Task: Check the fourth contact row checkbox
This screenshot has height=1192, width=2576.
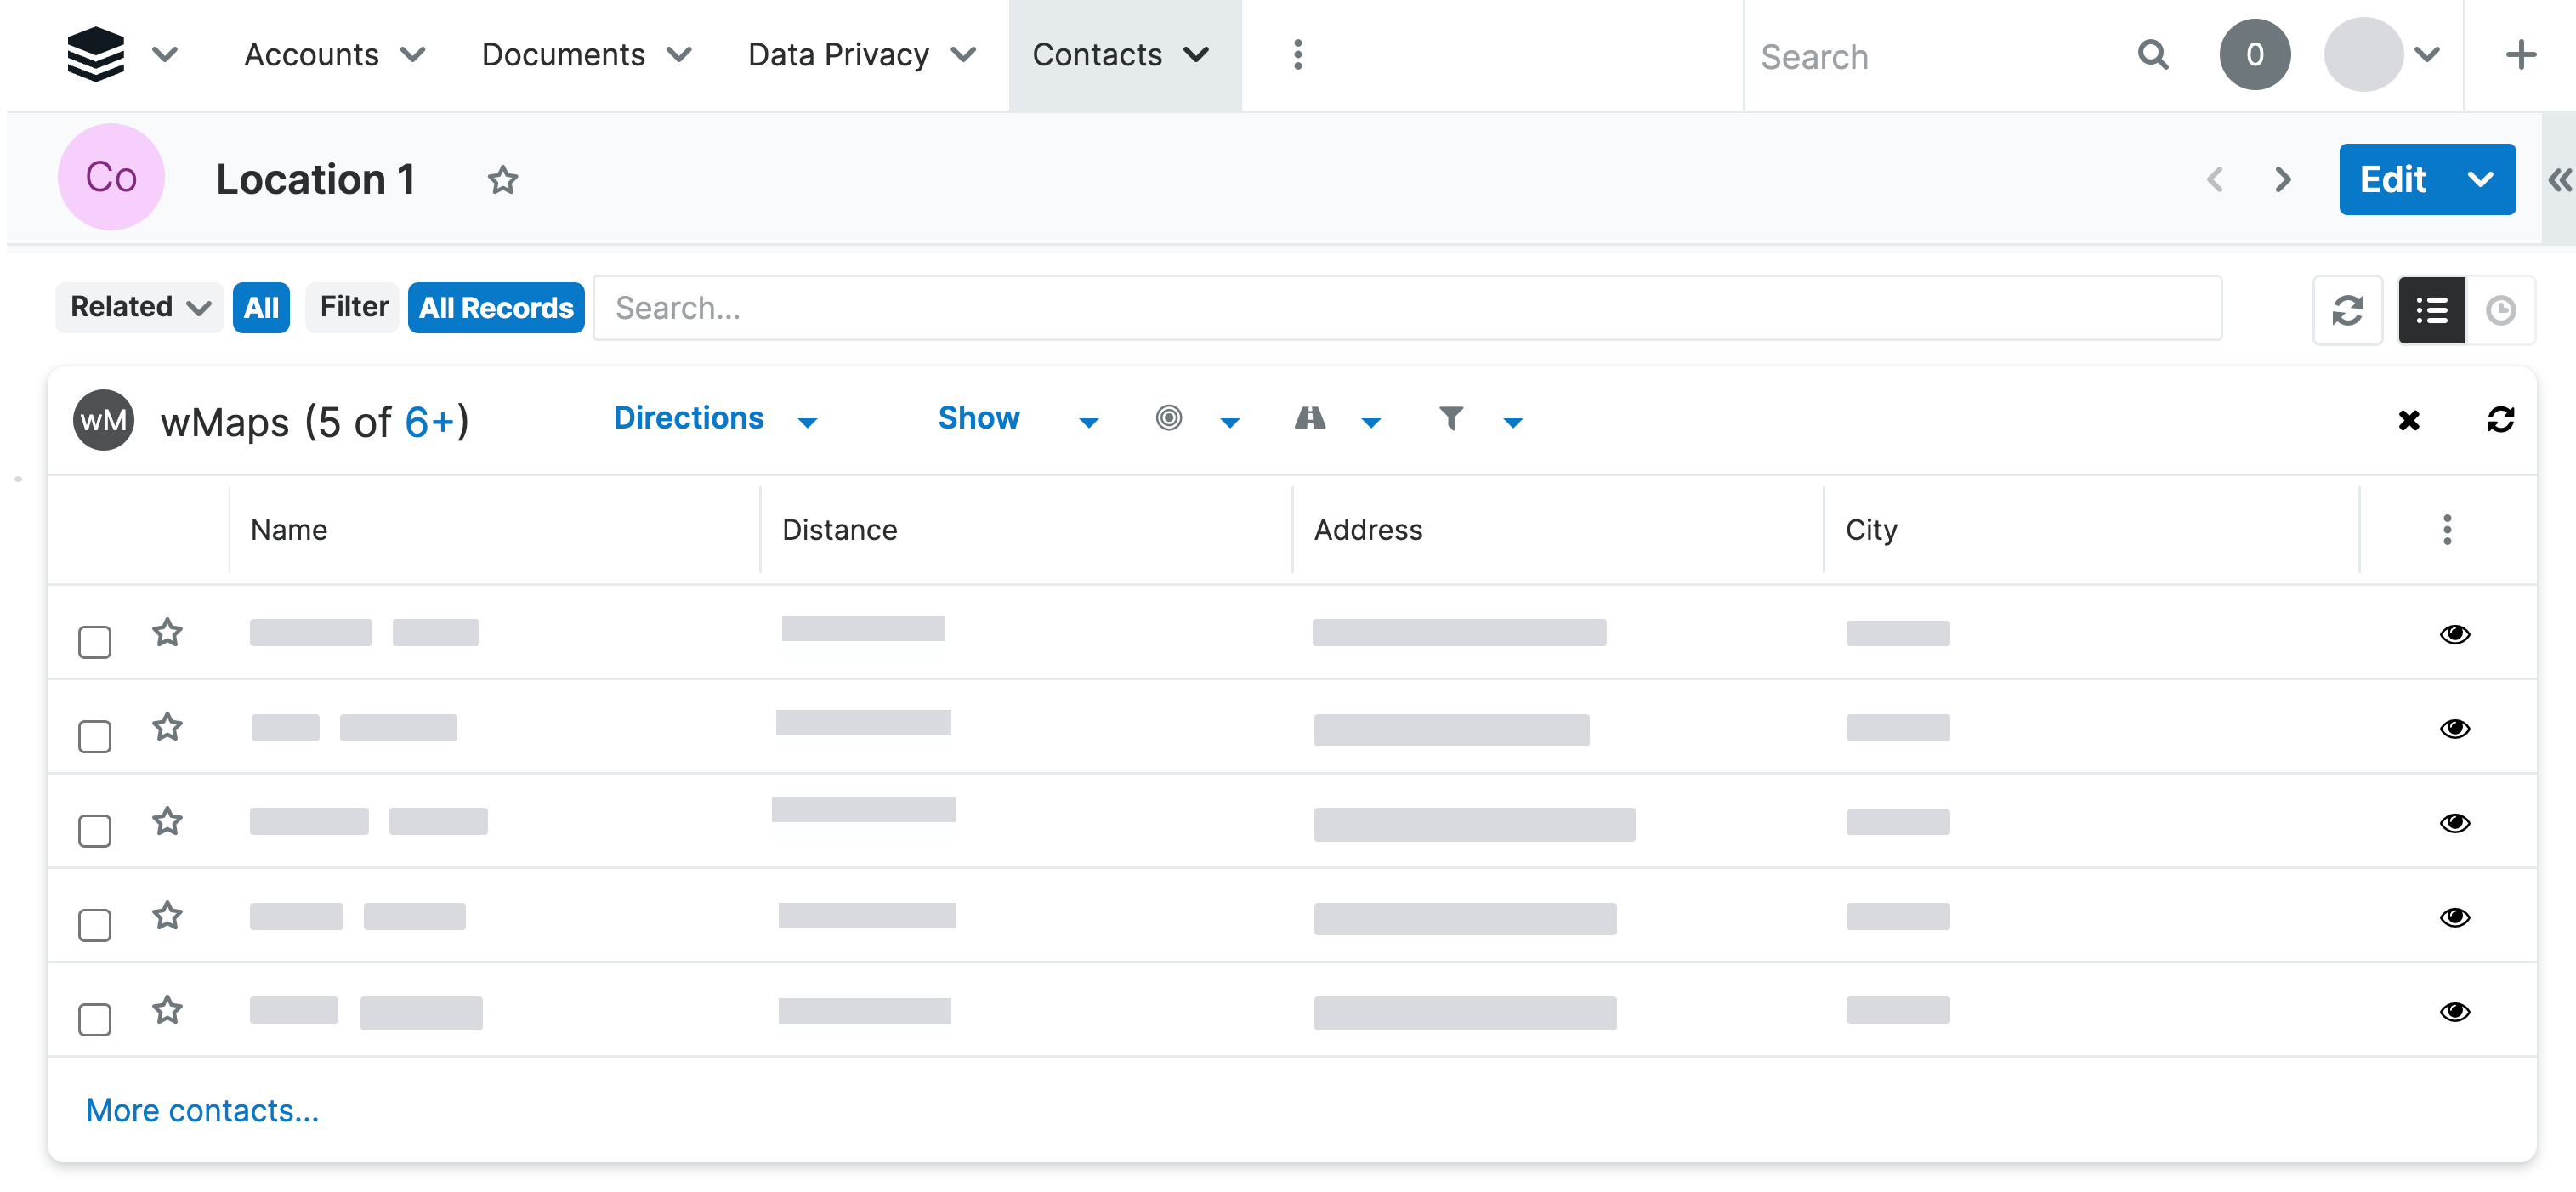Action: coord(95,925)
